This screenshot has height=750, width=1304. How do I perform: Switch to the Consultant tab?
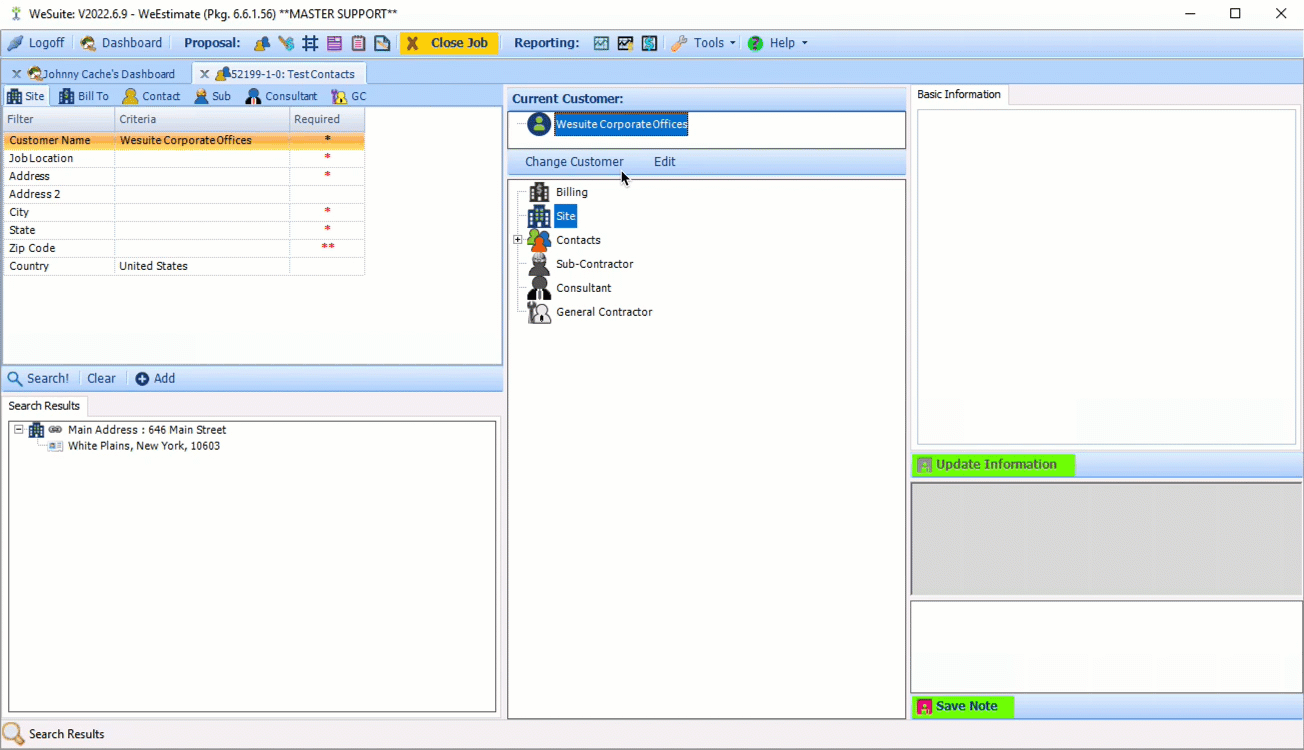pyautogui.click(x=282, y=96)
